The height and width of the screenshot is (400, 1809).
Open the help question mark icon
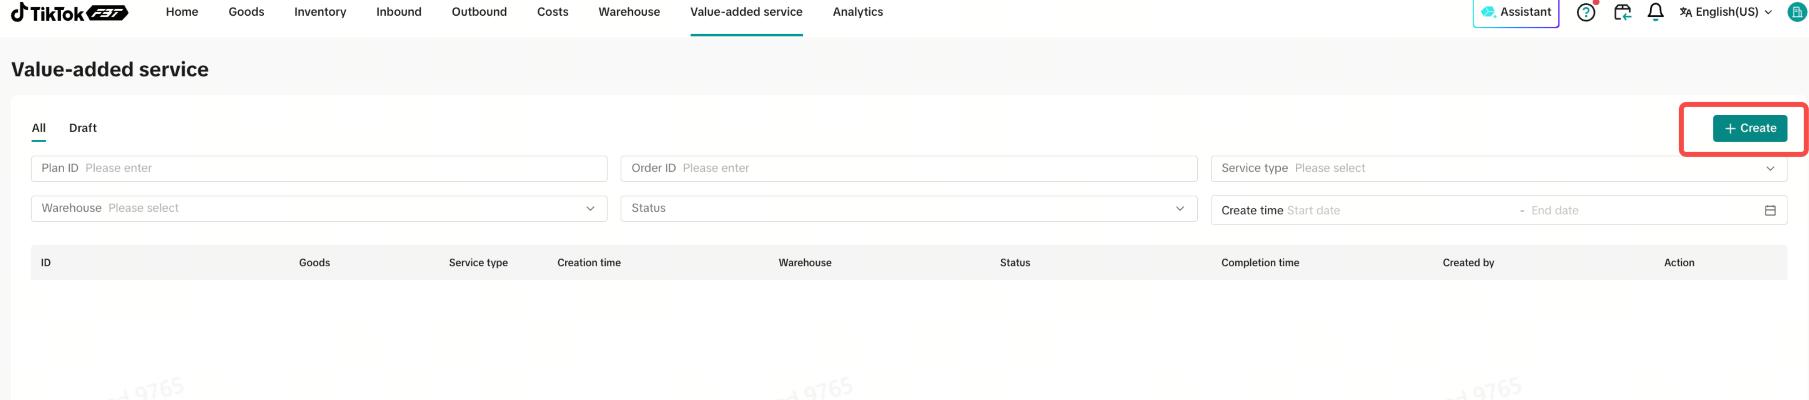(x=1586, y=12)
